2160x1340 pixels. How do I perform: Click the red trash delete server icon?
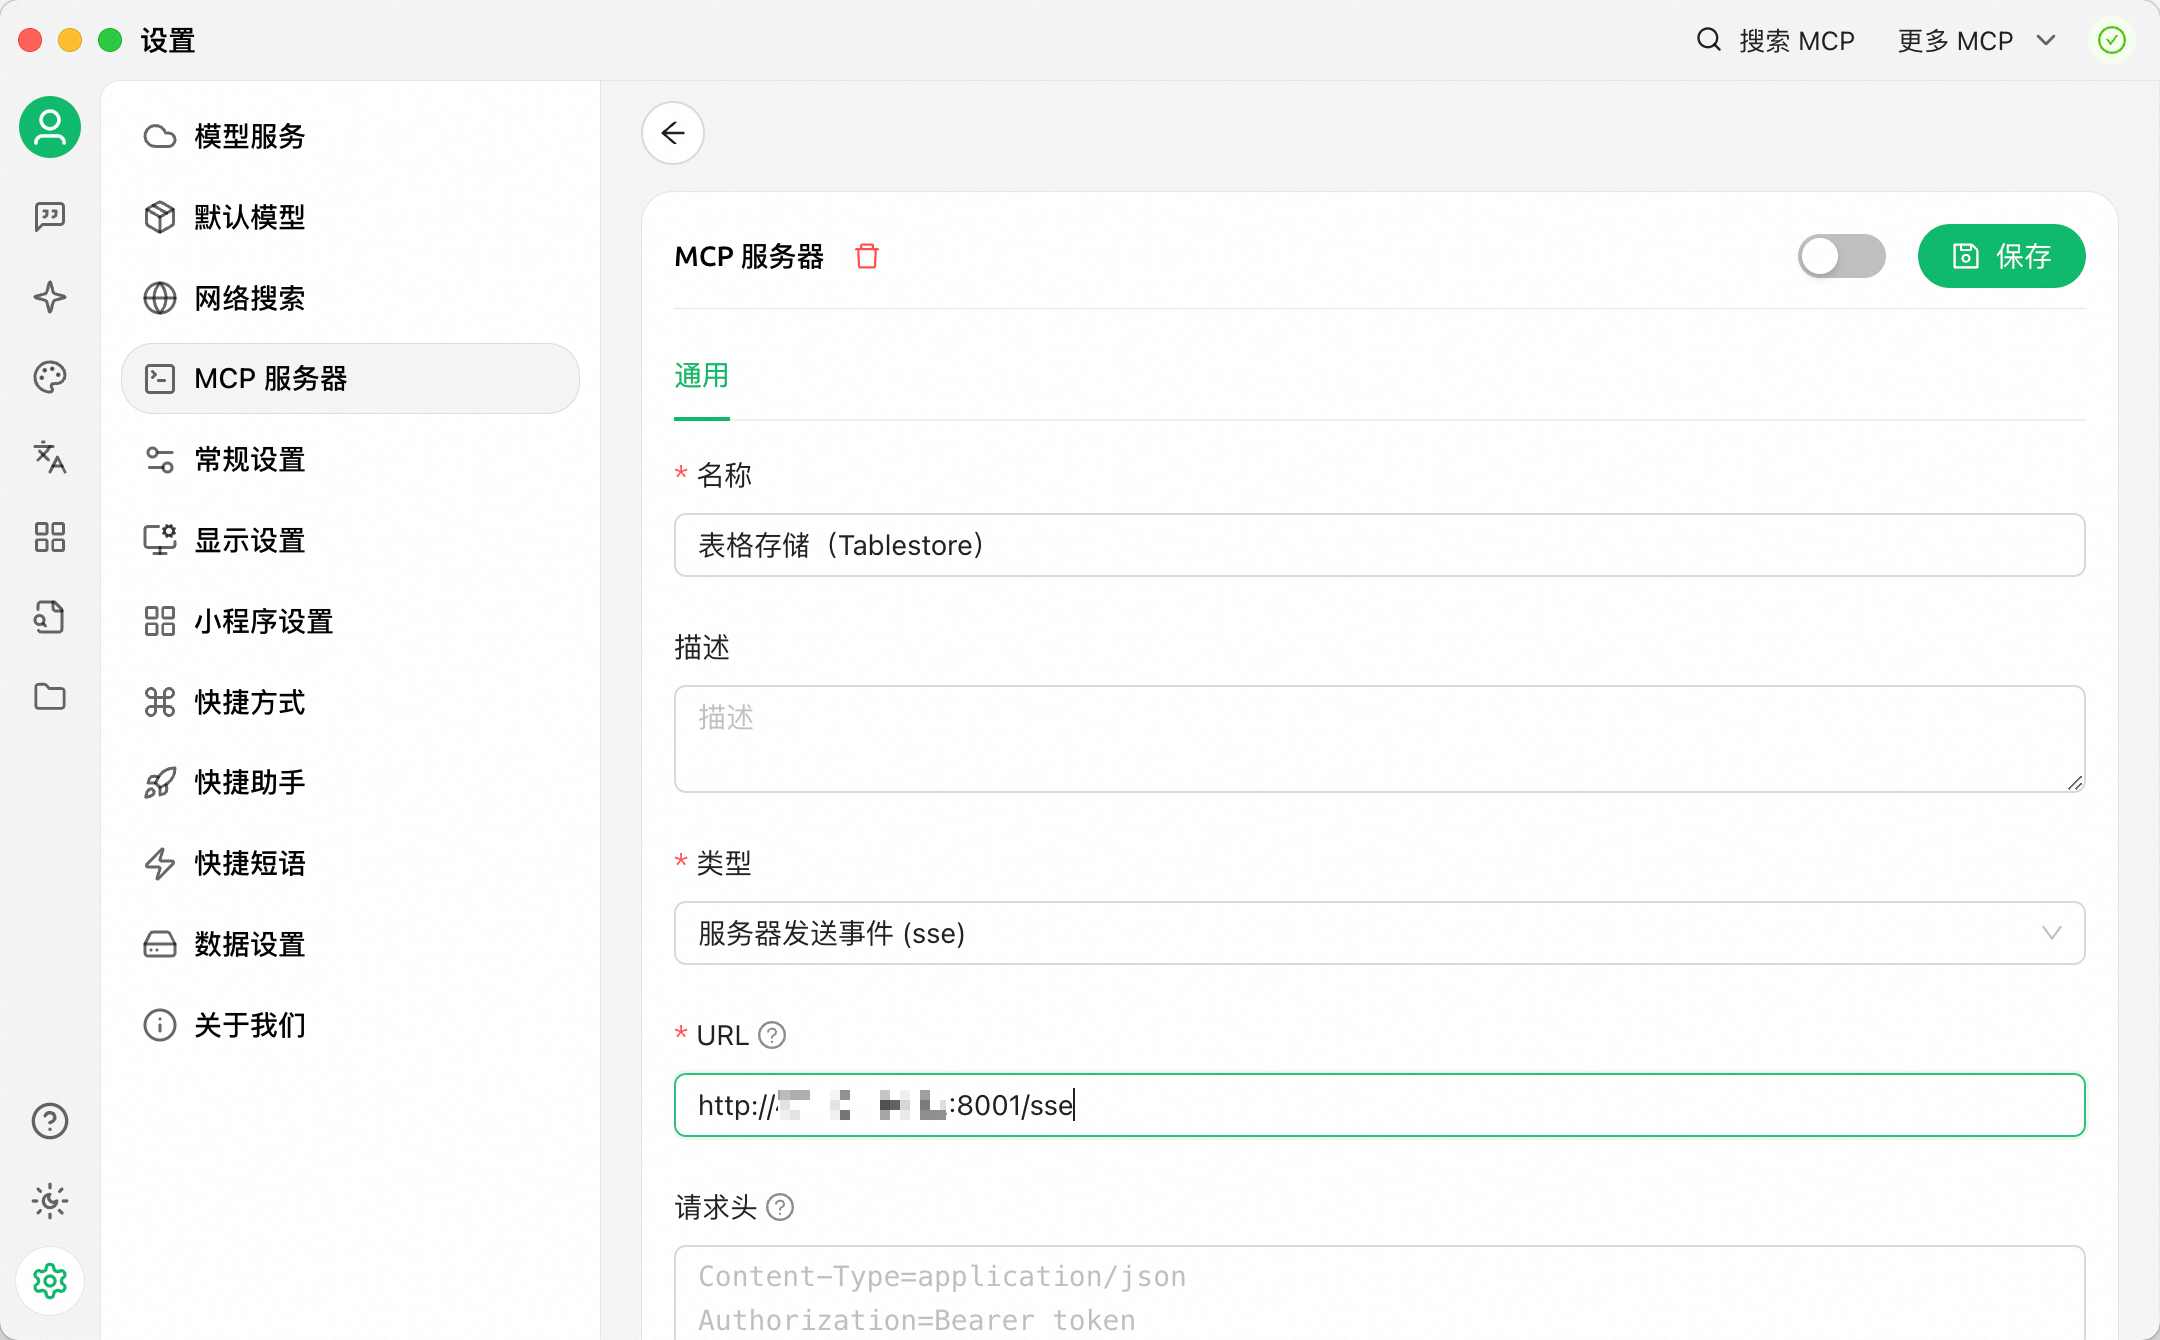(866, 256)
